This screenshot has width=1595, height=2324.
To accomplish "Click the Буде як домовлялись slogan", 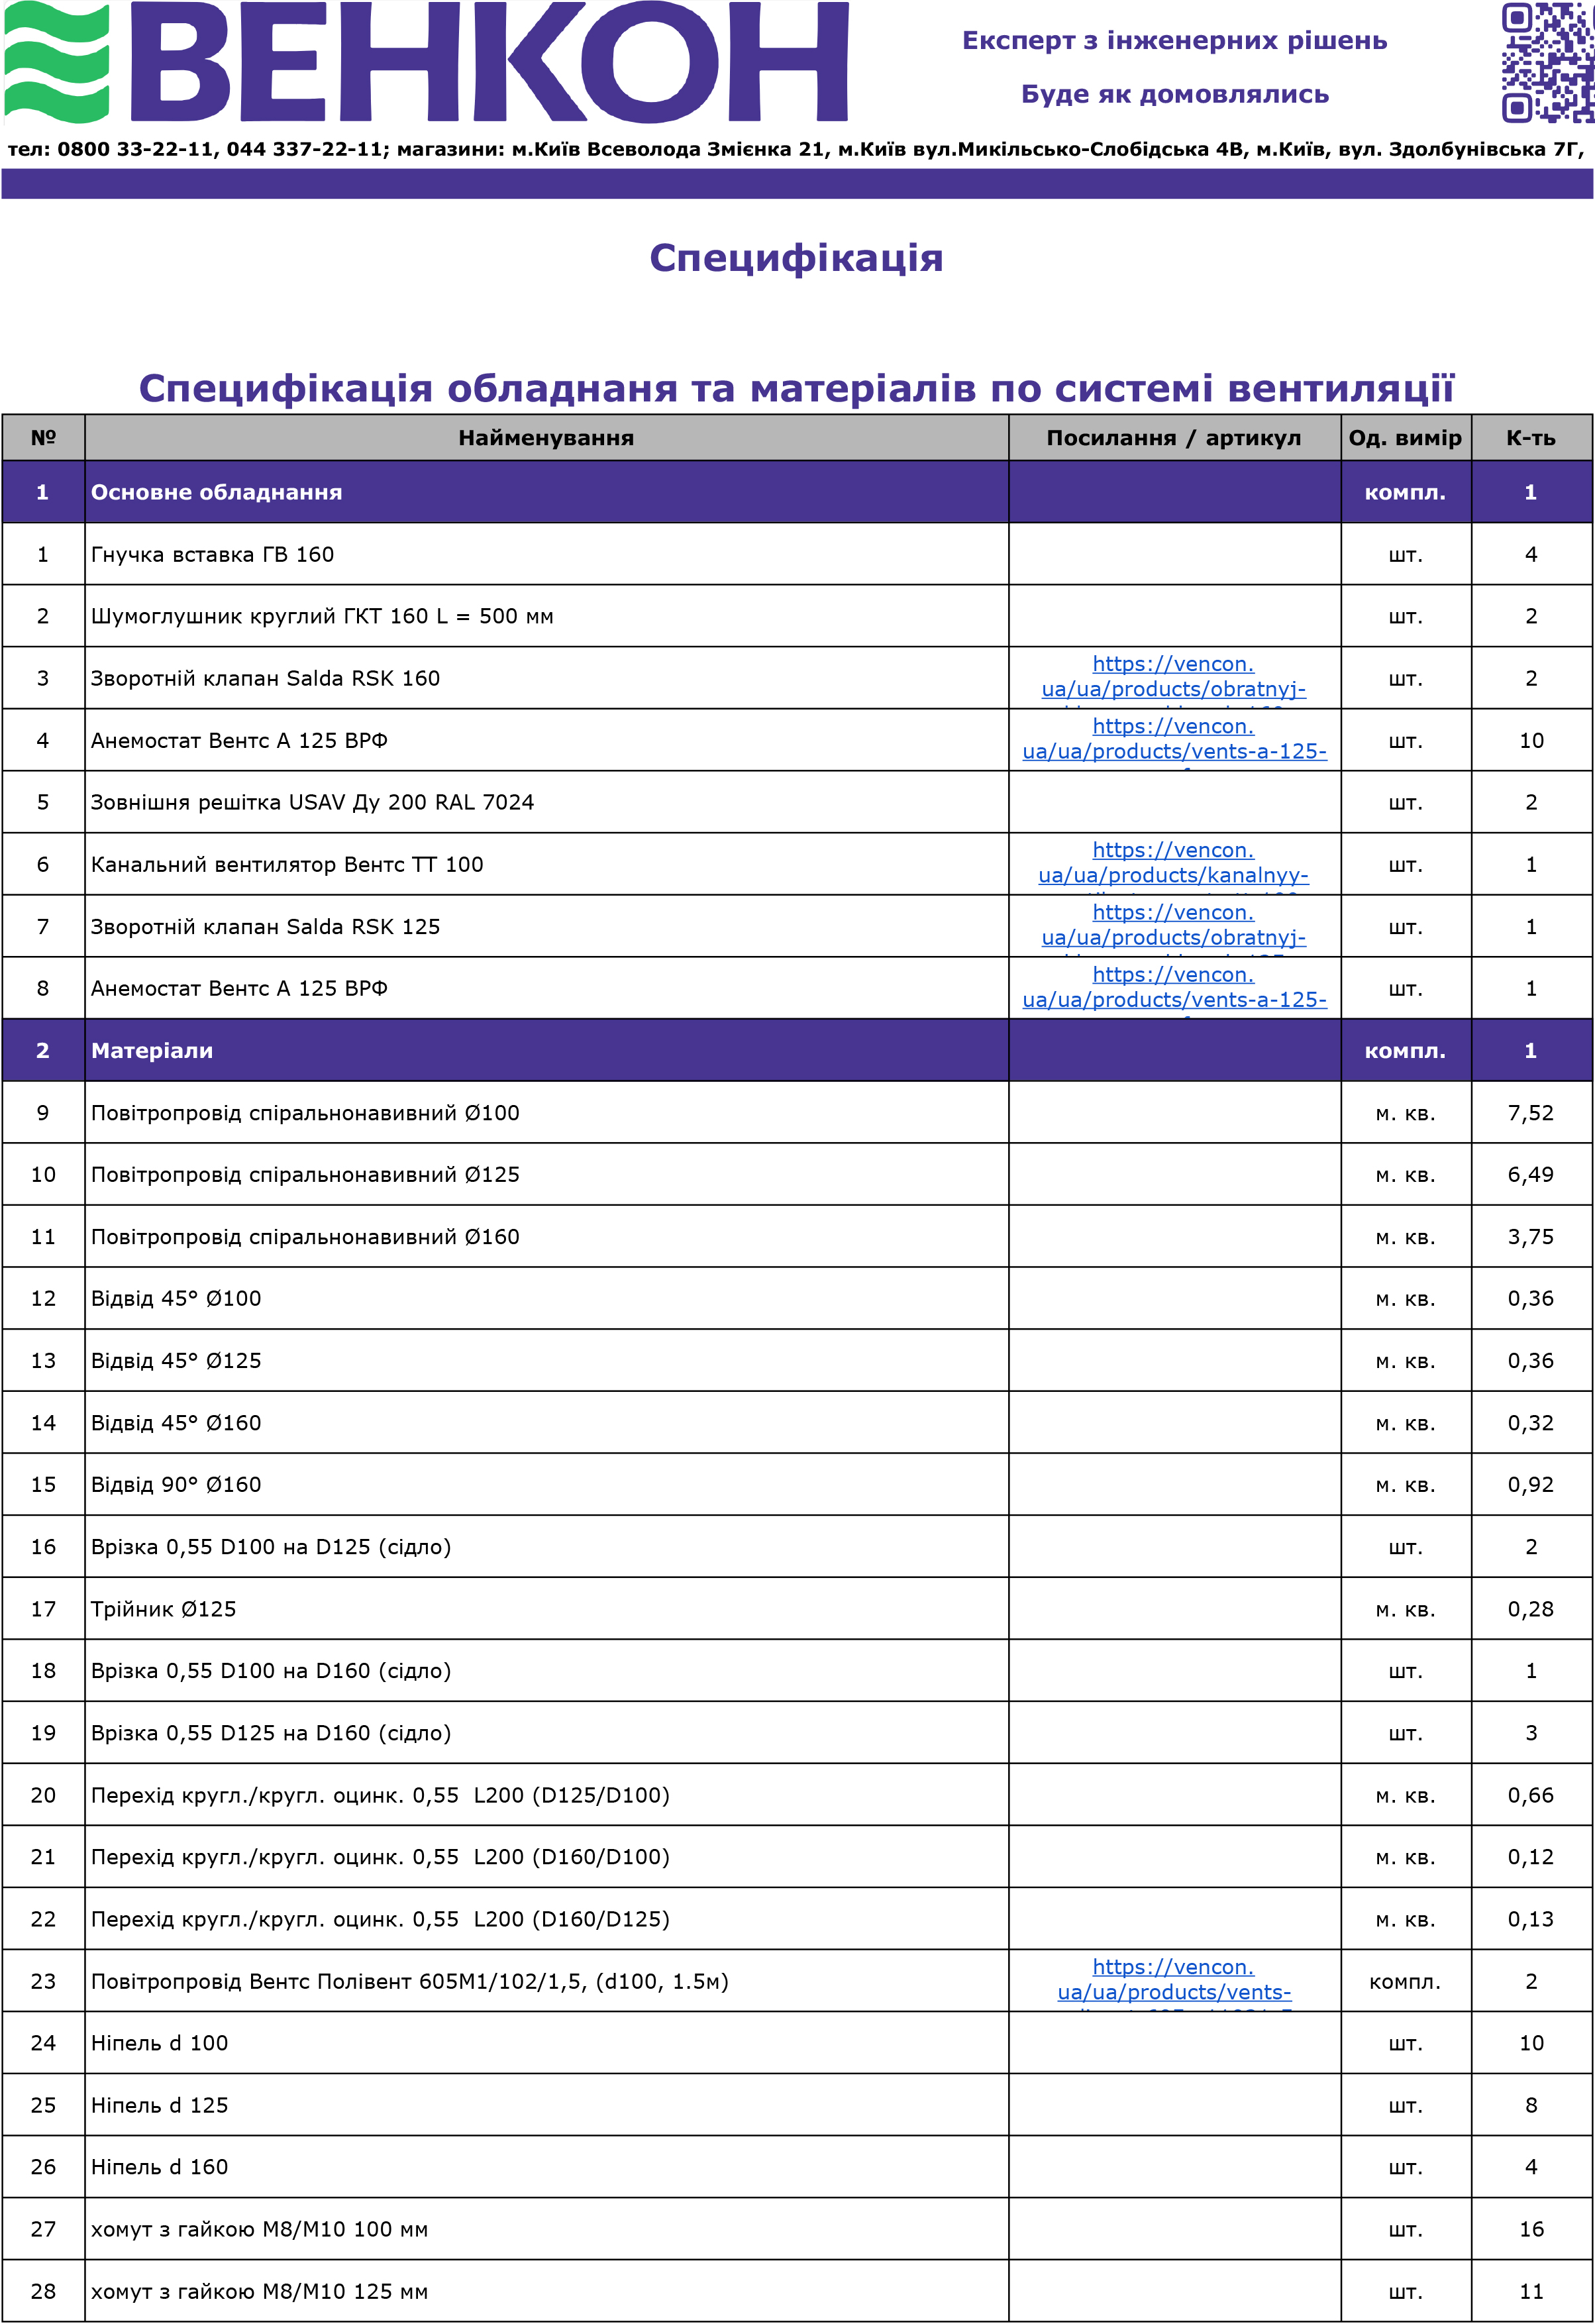I will pos(1174,95).
